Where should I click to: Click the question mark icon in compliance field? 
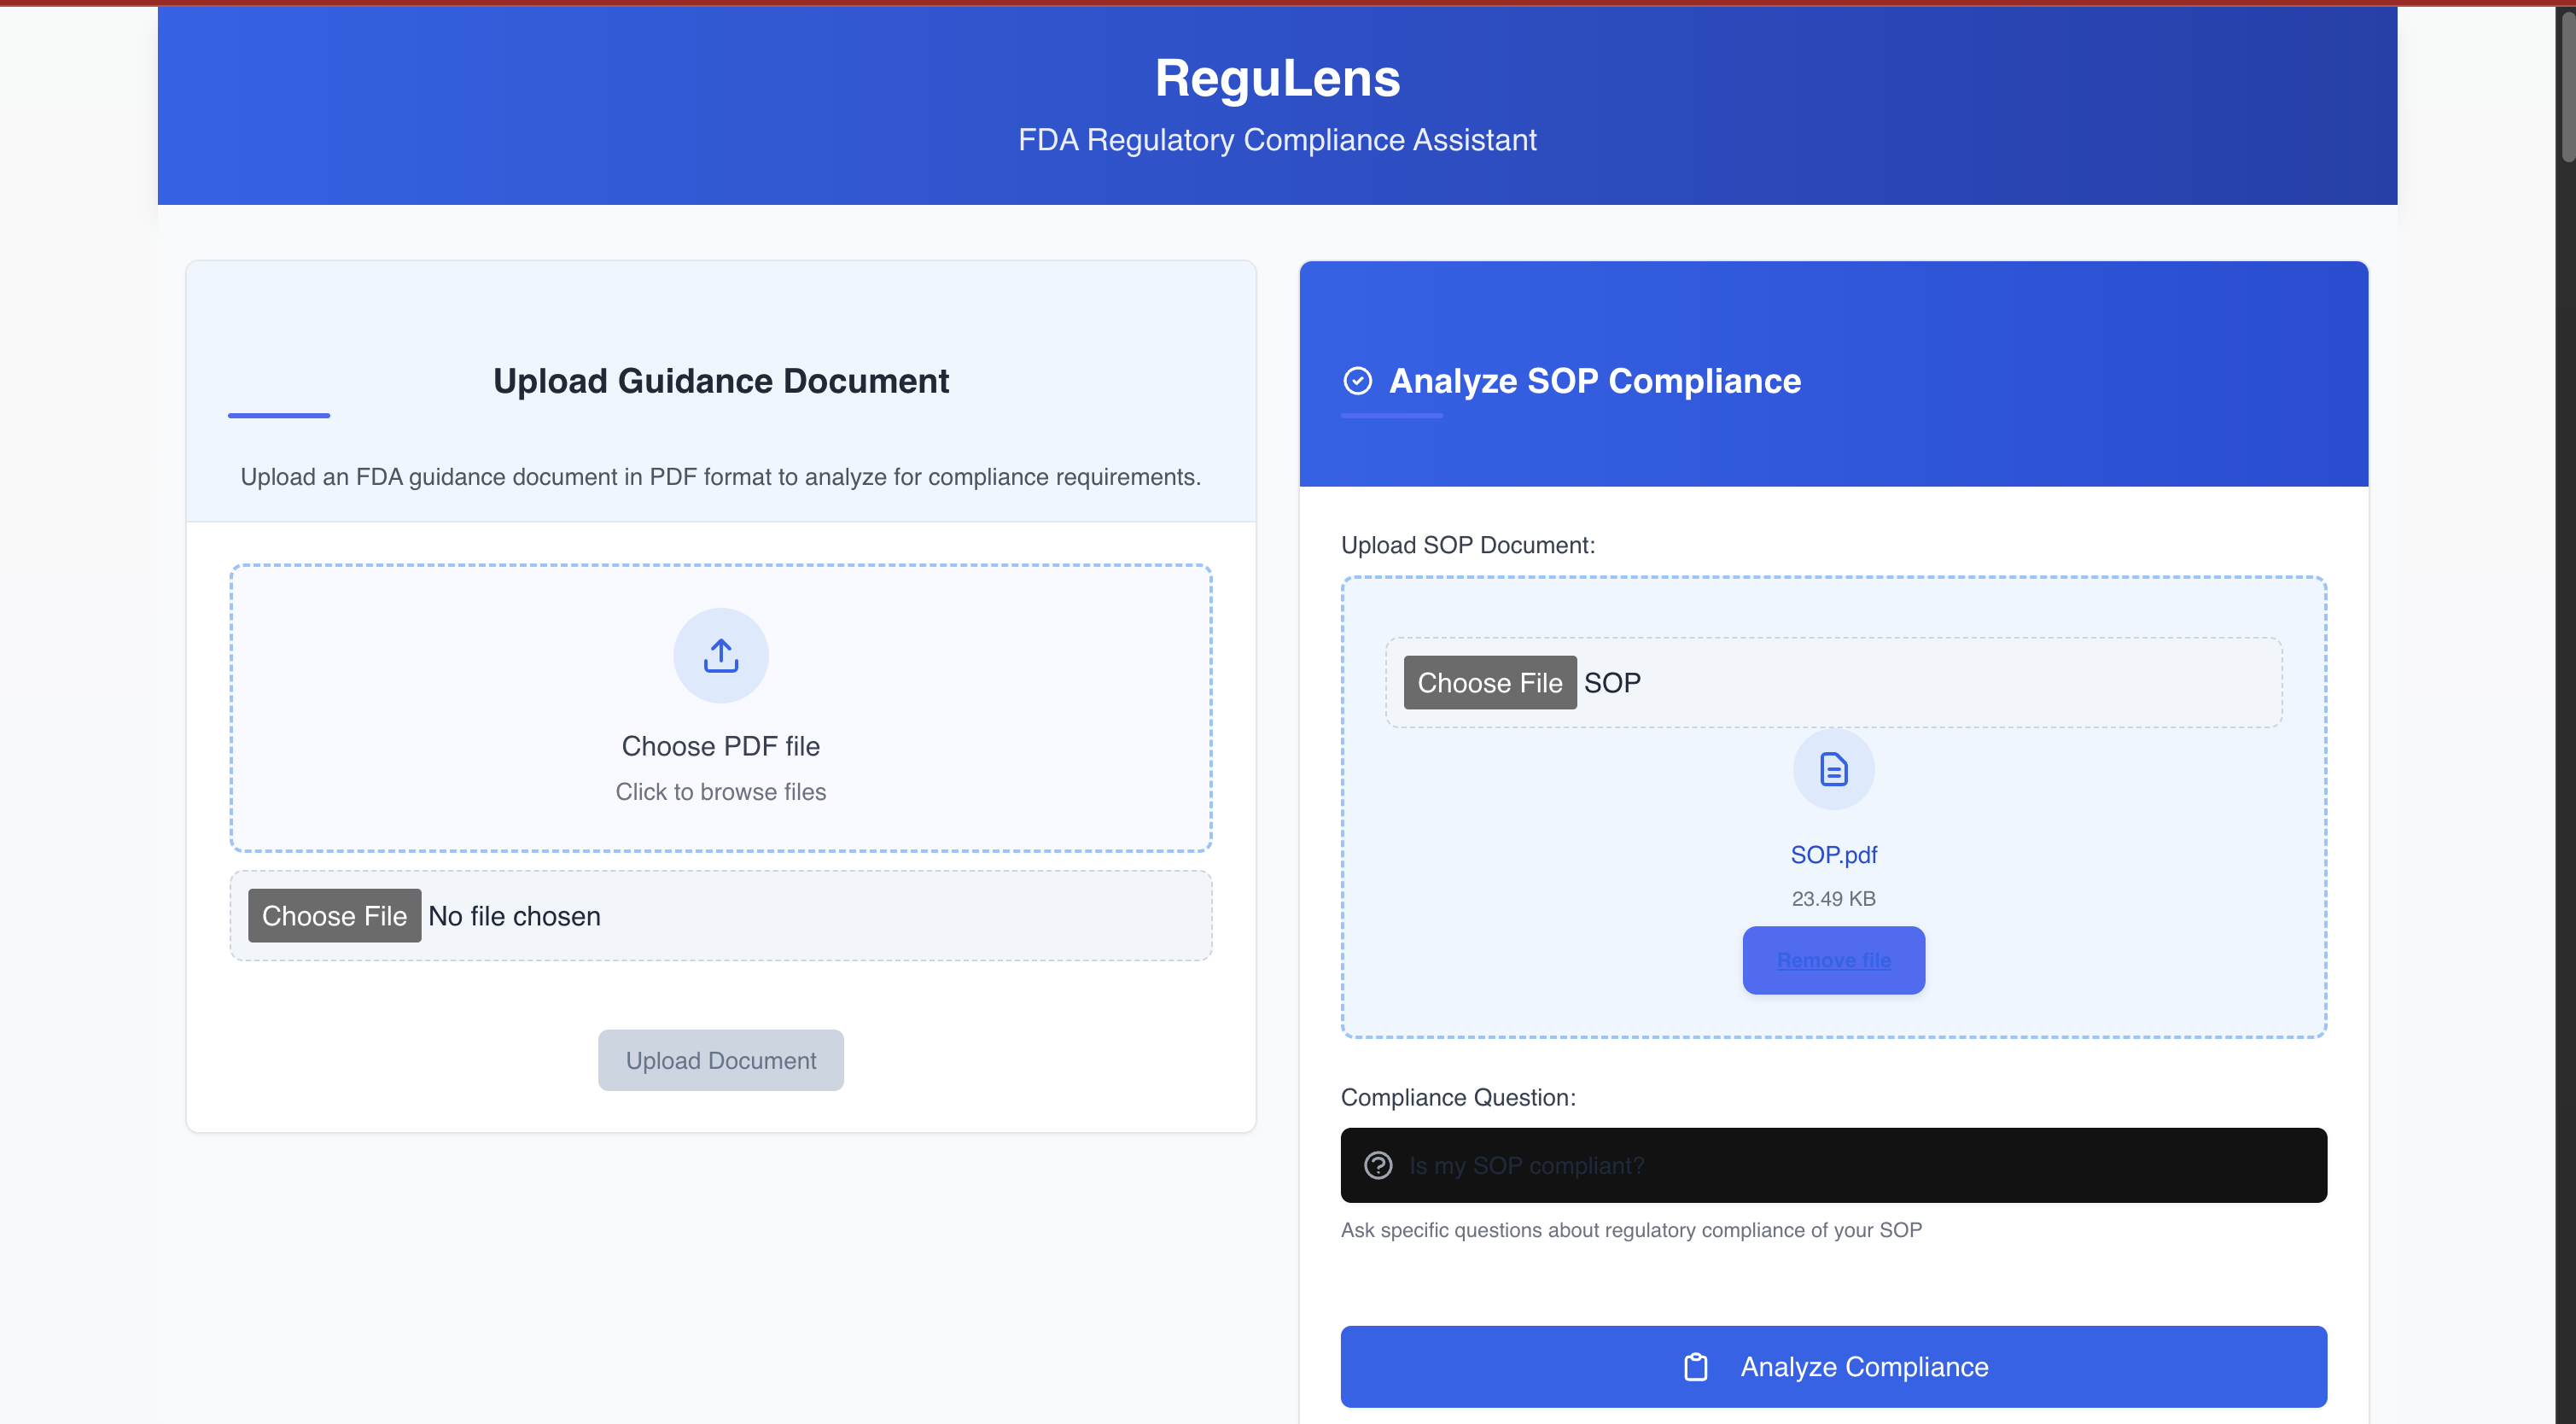click(1378, 1165)
